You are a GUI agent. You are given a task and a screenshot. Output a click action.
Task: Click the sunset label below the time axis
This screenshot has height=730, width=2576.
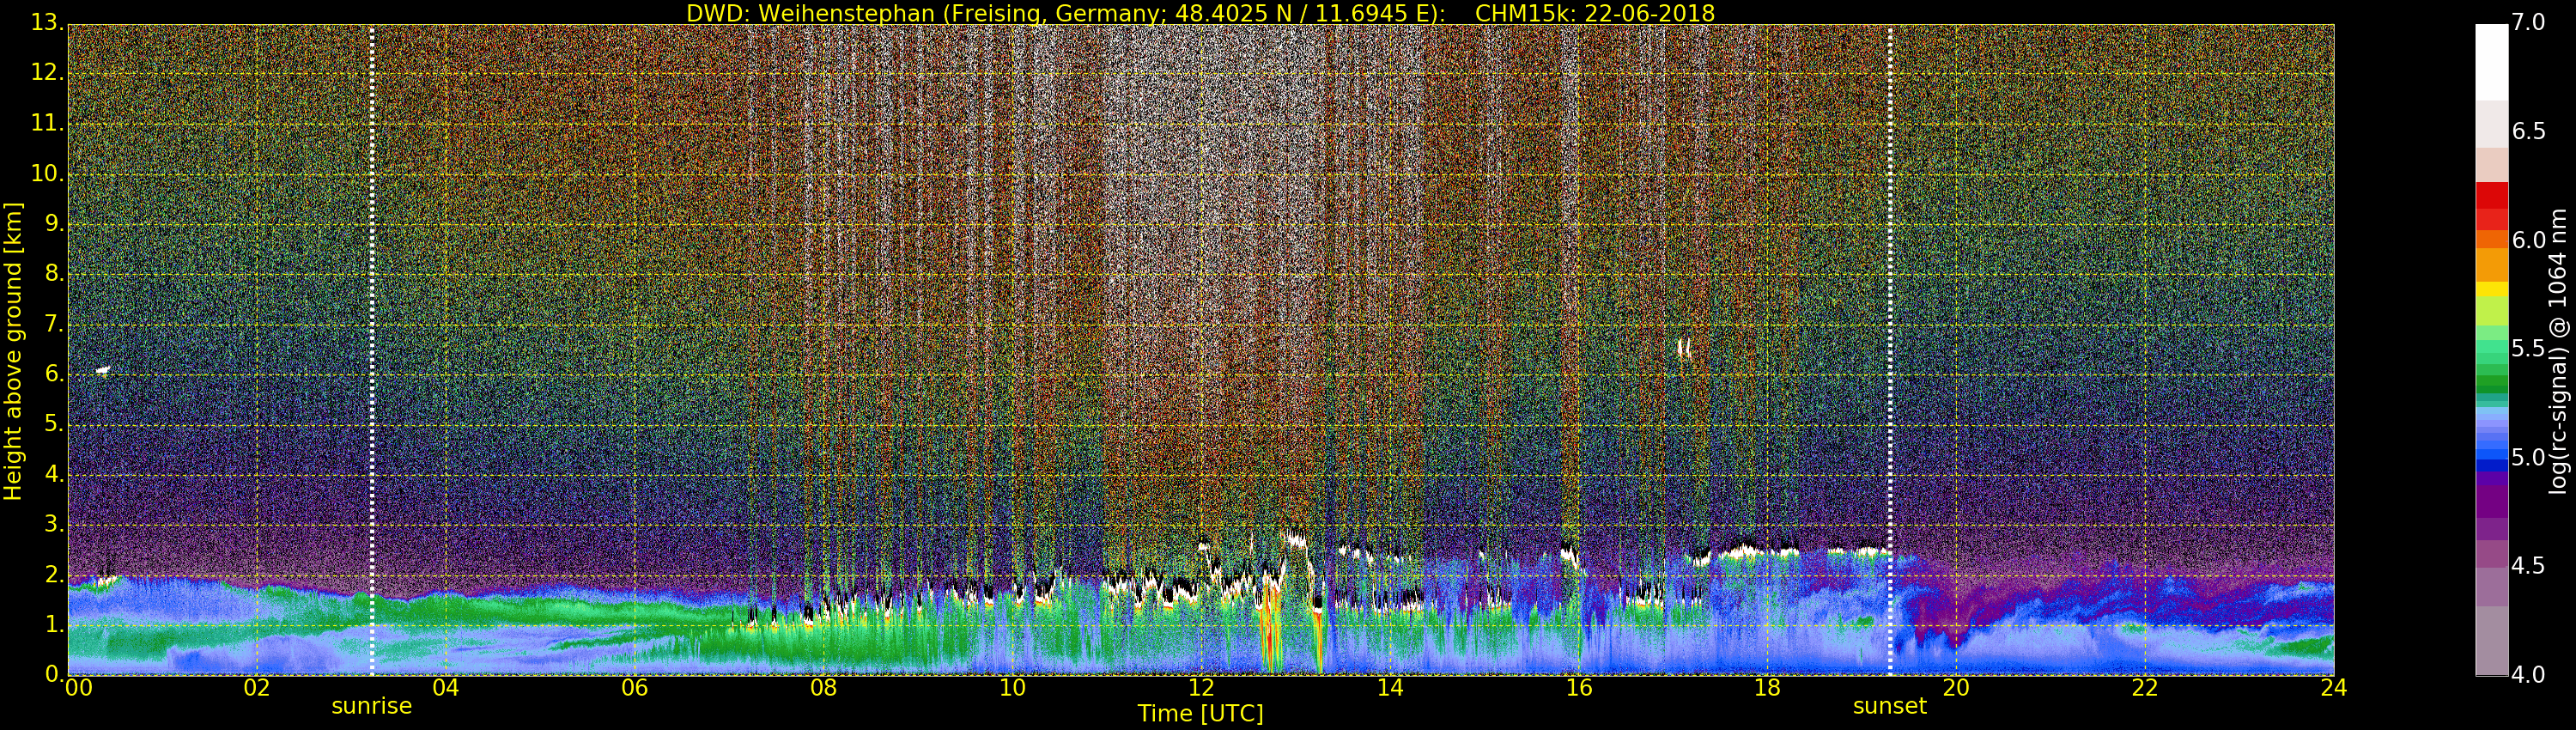[x=1889, y=706]
